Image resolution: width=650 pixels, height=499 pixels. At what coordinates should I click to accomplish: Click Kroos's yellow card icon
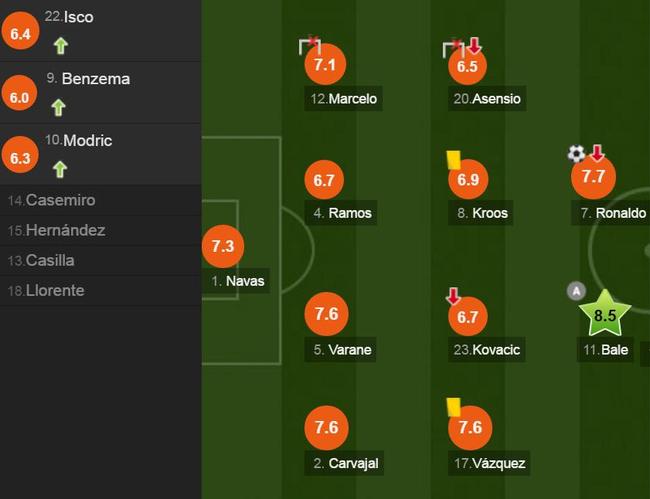click(x=454, y=160)
